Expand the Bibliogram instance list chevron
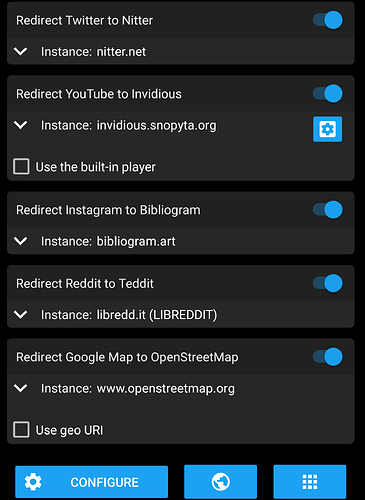Viewport: 365px width, 500px height. [21, 241]
